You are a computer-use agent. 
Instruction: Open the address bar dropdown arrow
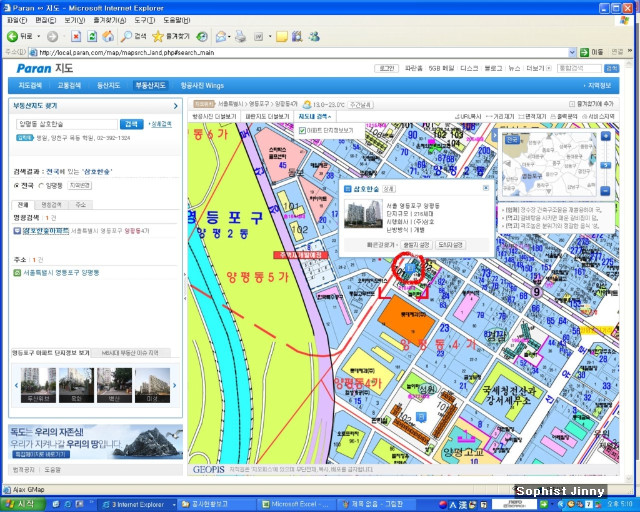[572, 52]
